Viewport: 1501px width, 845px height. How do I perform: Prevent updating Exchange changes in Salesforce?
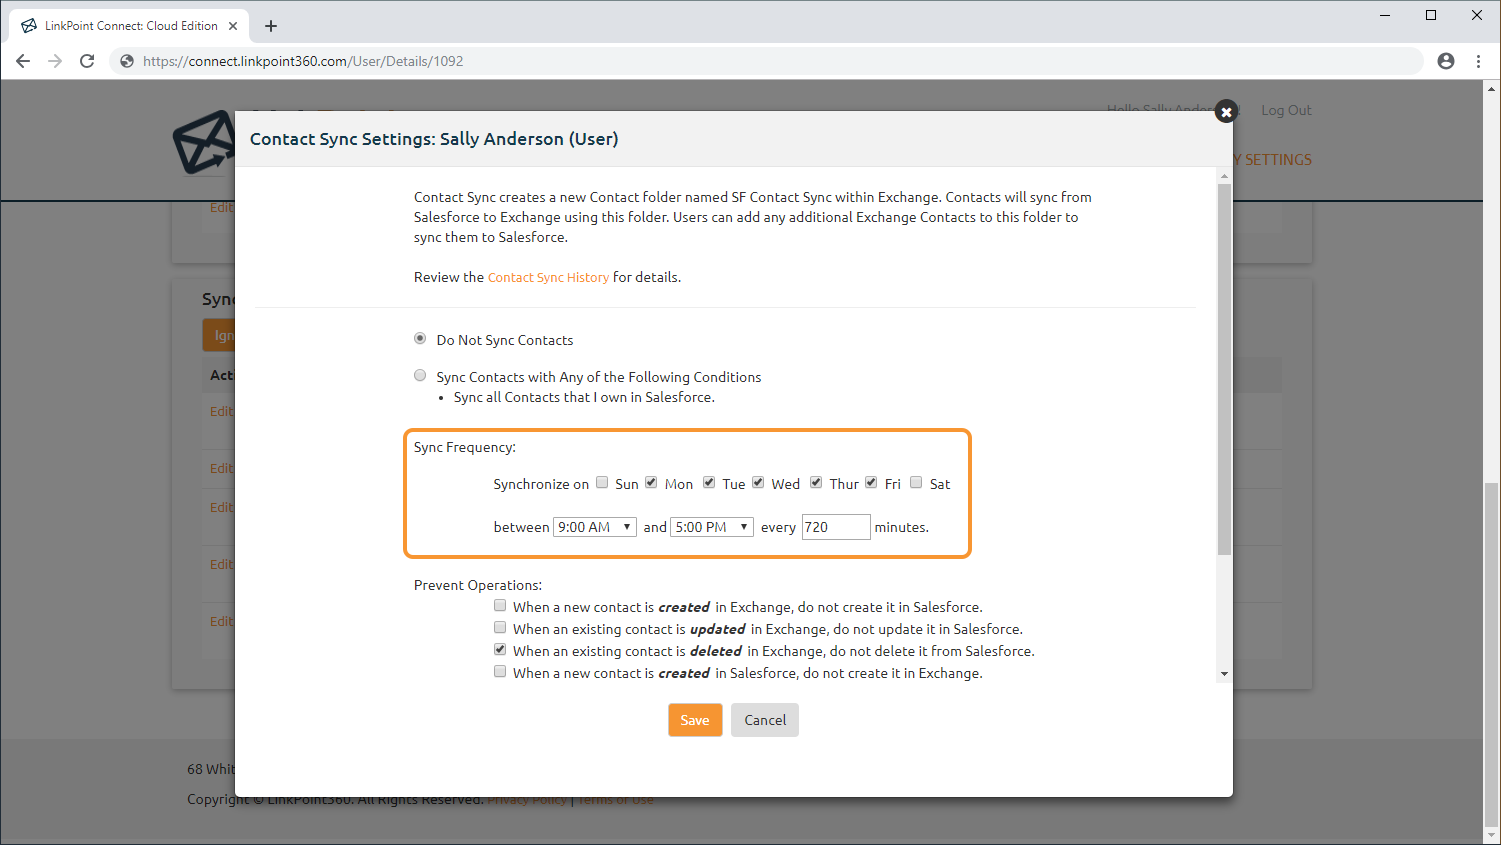coord(500,627)
